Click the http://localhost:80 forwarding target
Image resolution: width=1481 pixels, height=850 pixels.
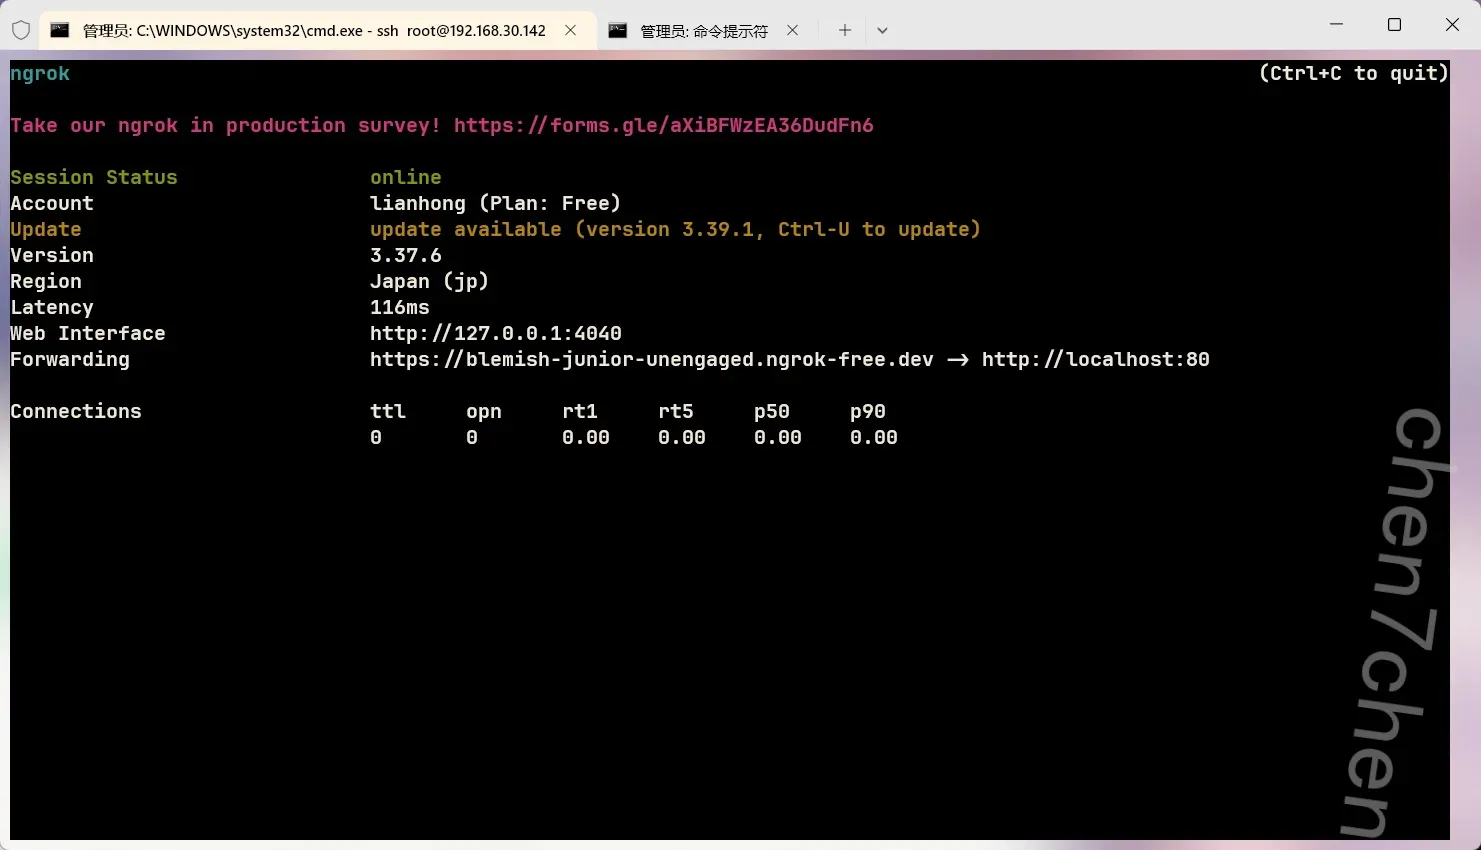click(1096, 359)
